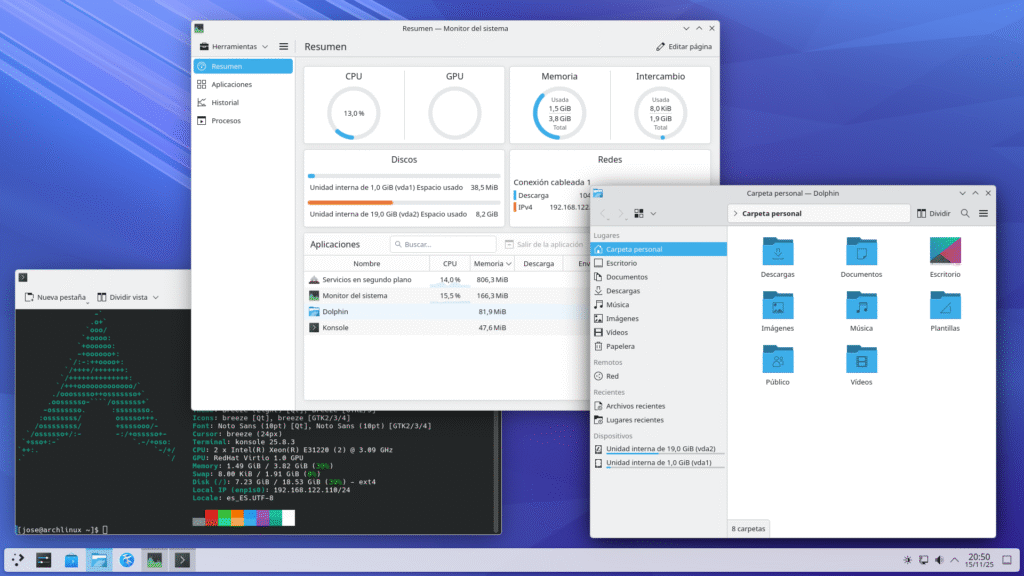This screenshot has width=1024, height=576.
Task: Select the Resumen section in System Monitor
Action: click(x=228, y=66)
